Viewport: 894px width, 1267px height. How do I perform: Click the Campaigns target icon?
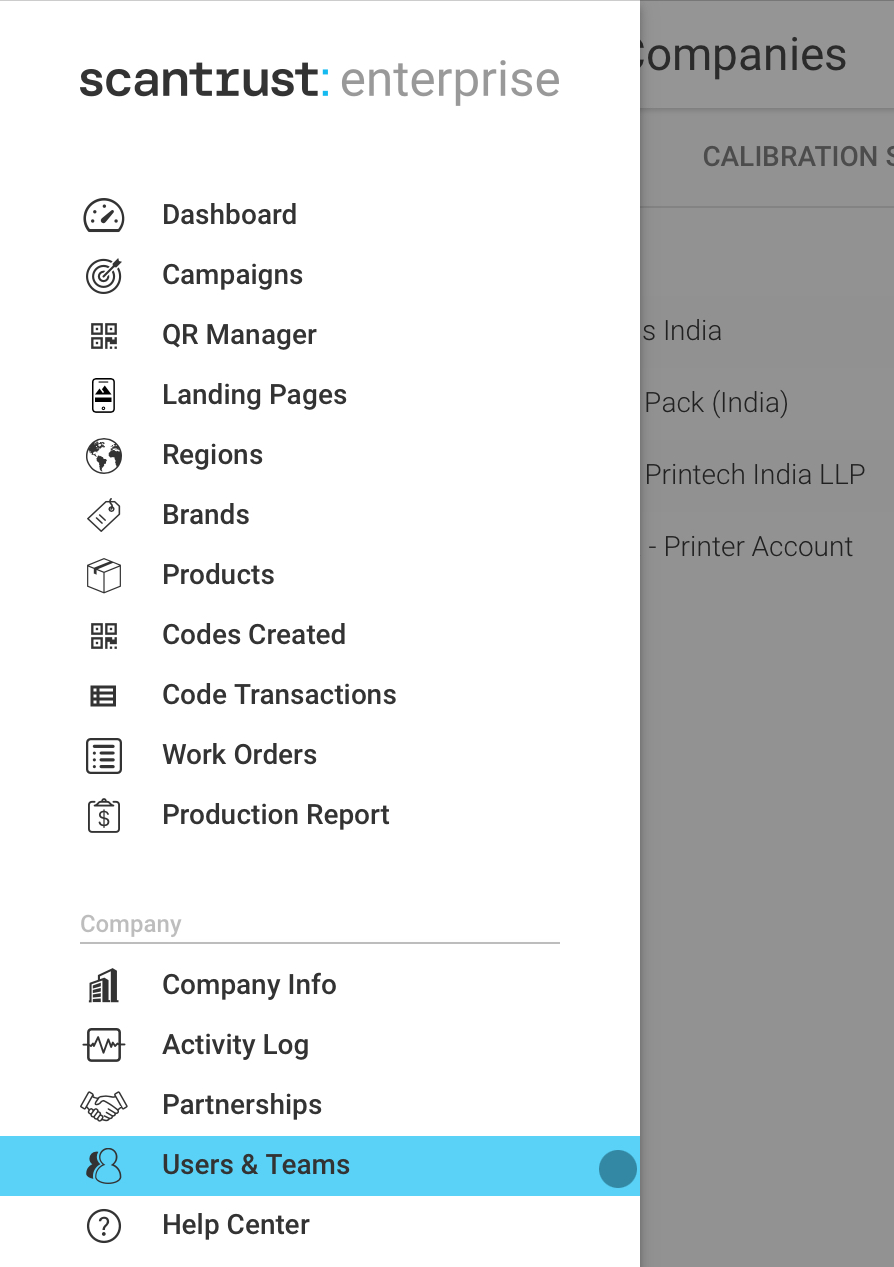(103, 275)
